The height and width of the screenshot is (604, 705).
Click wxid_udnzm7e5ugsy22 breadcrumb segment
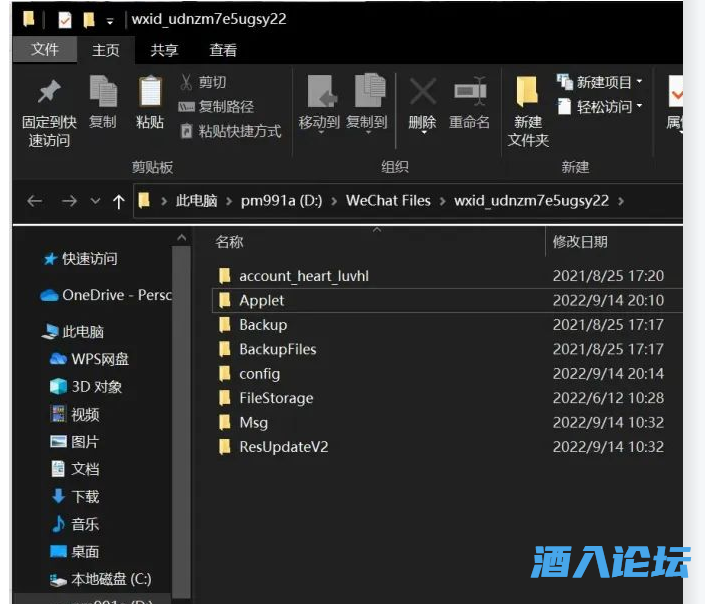point(531,201)
